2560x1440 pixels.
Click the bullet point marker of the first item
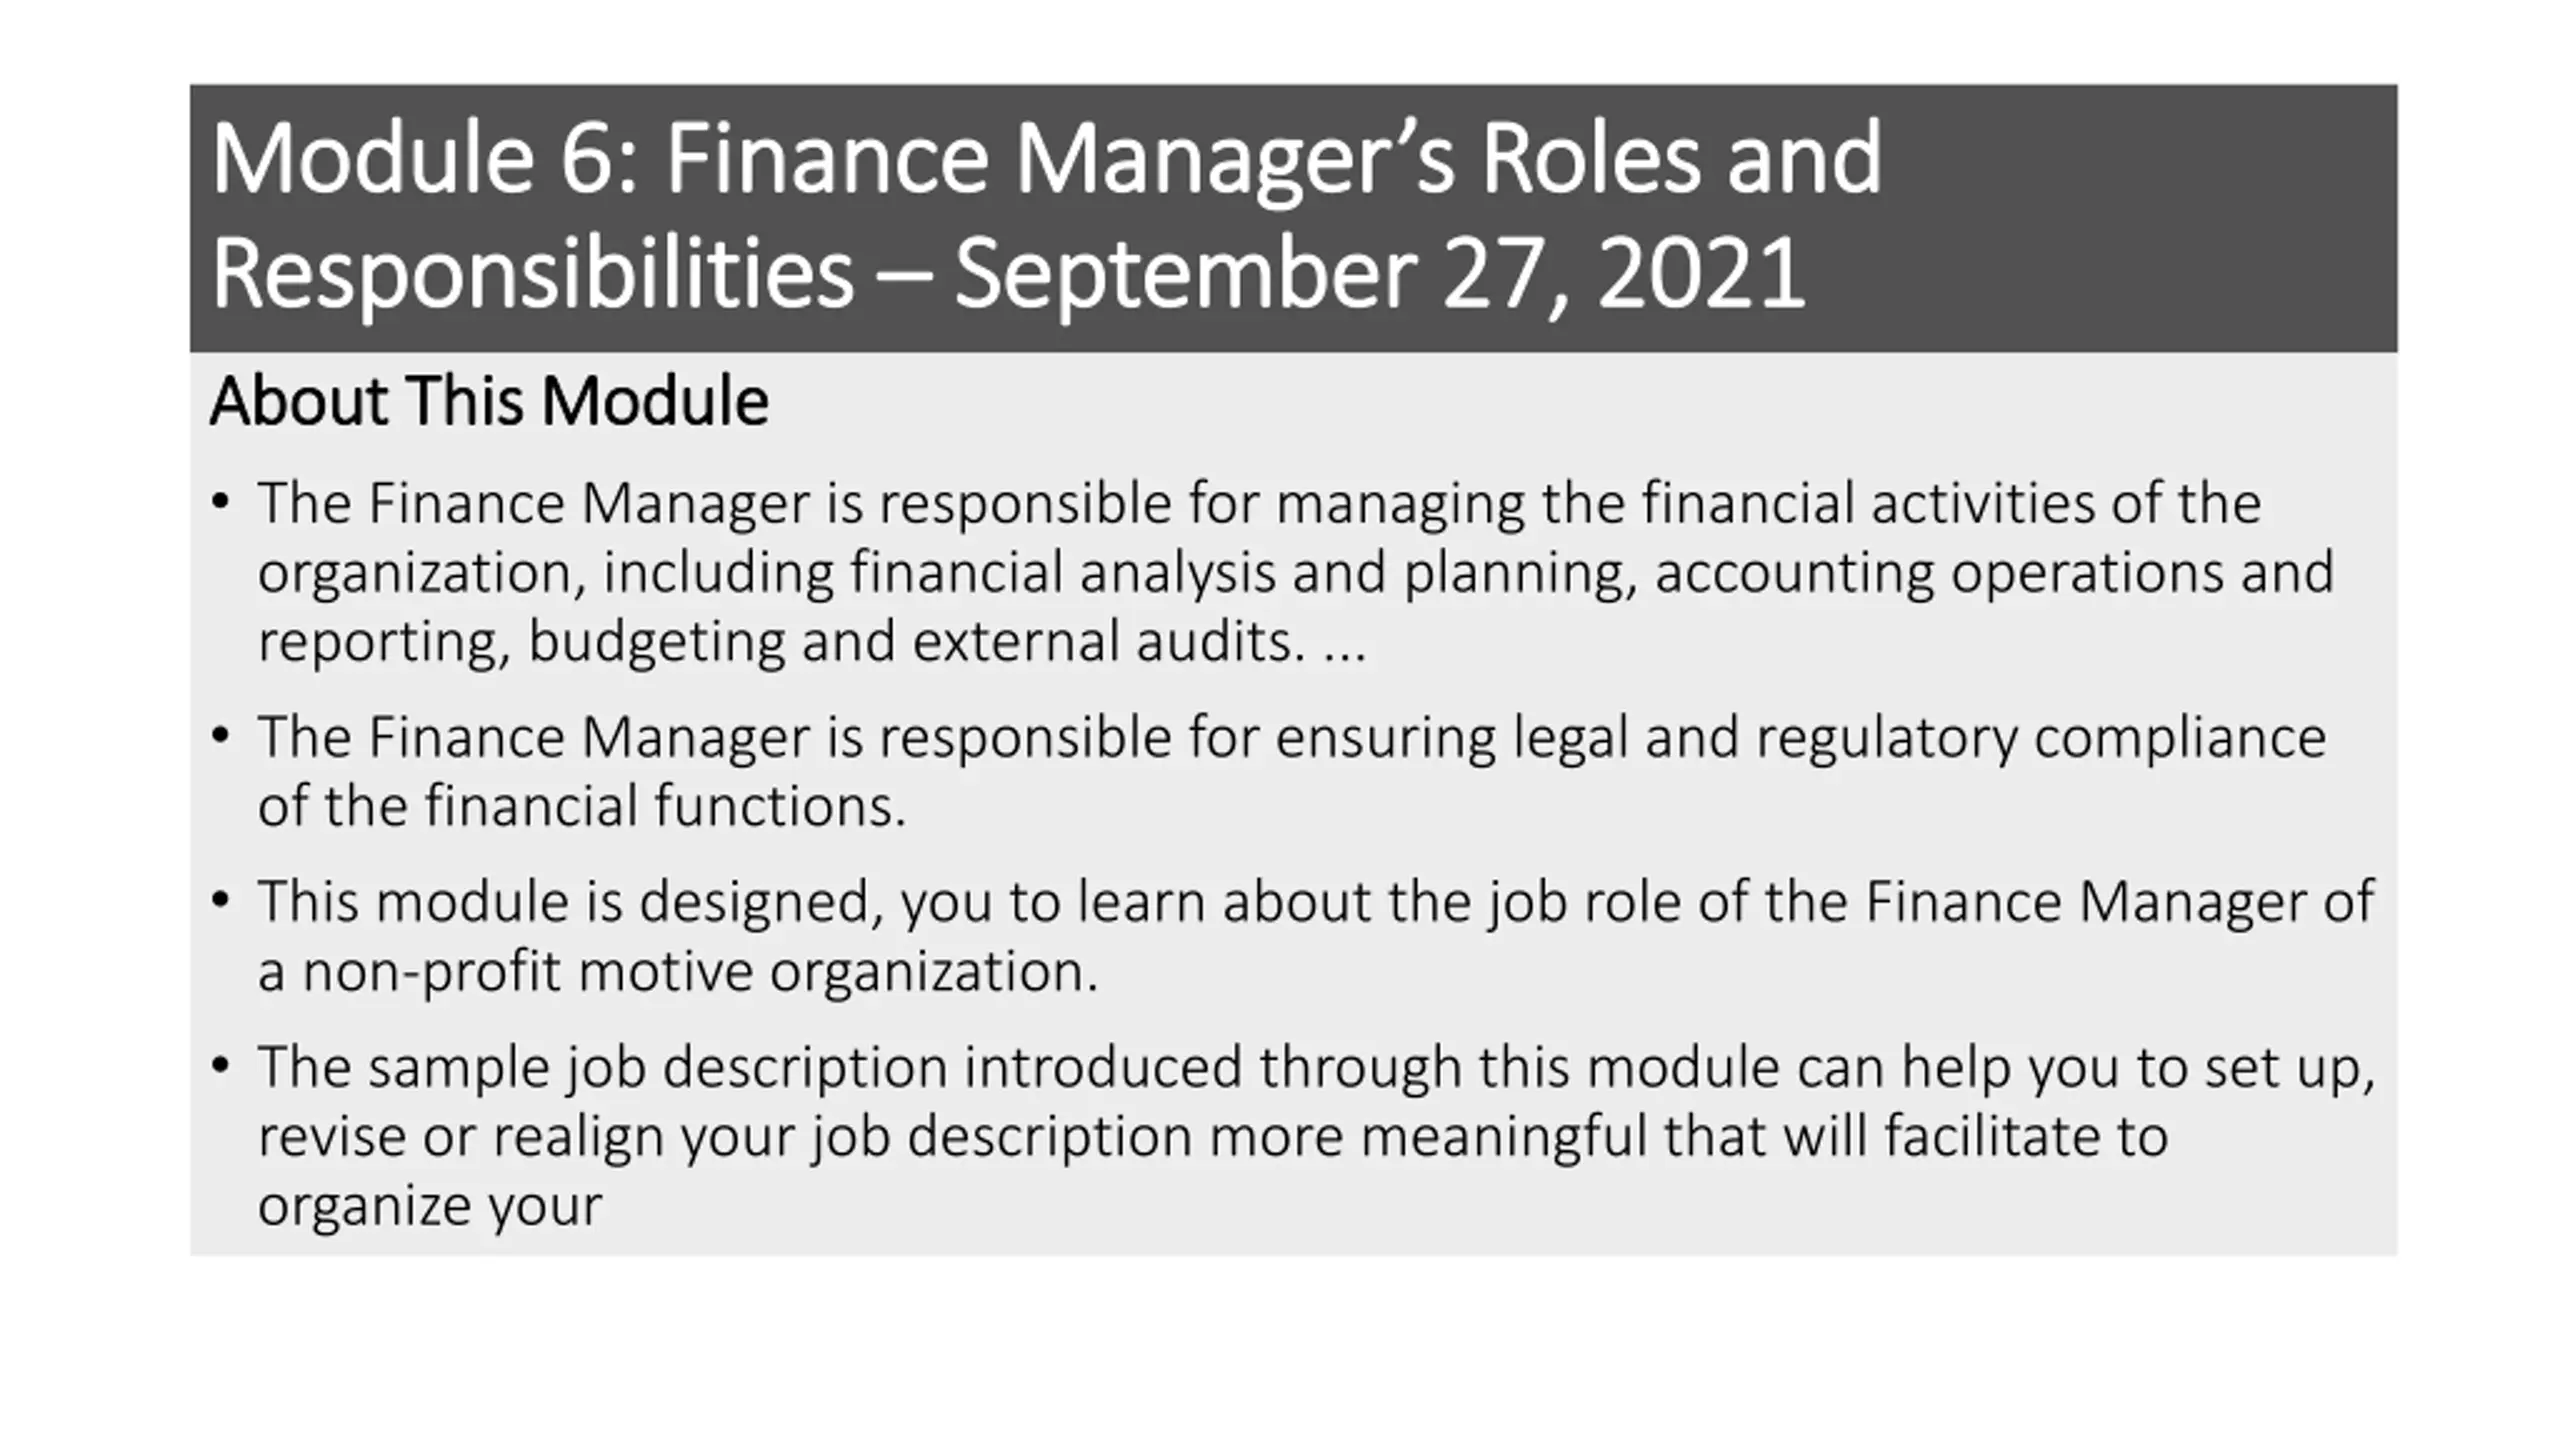point(221,501)
